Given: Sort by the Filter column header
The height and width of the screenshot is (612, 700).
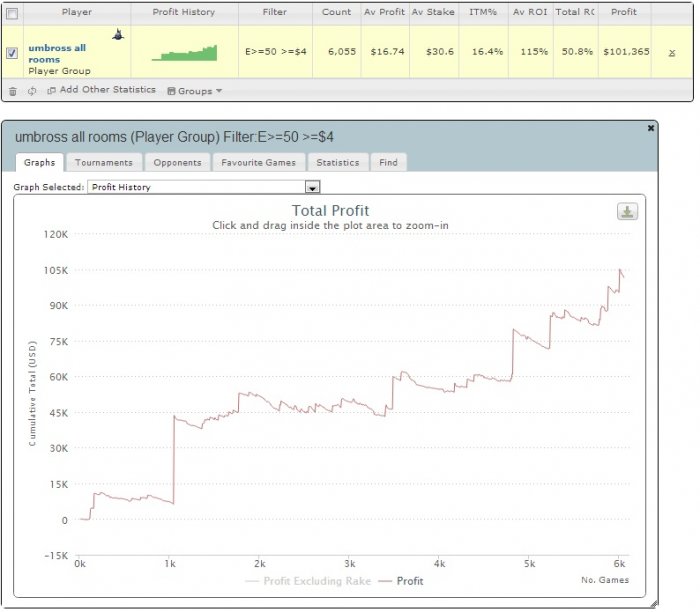Looking at the screenshot, I should [x=275, y=12].
